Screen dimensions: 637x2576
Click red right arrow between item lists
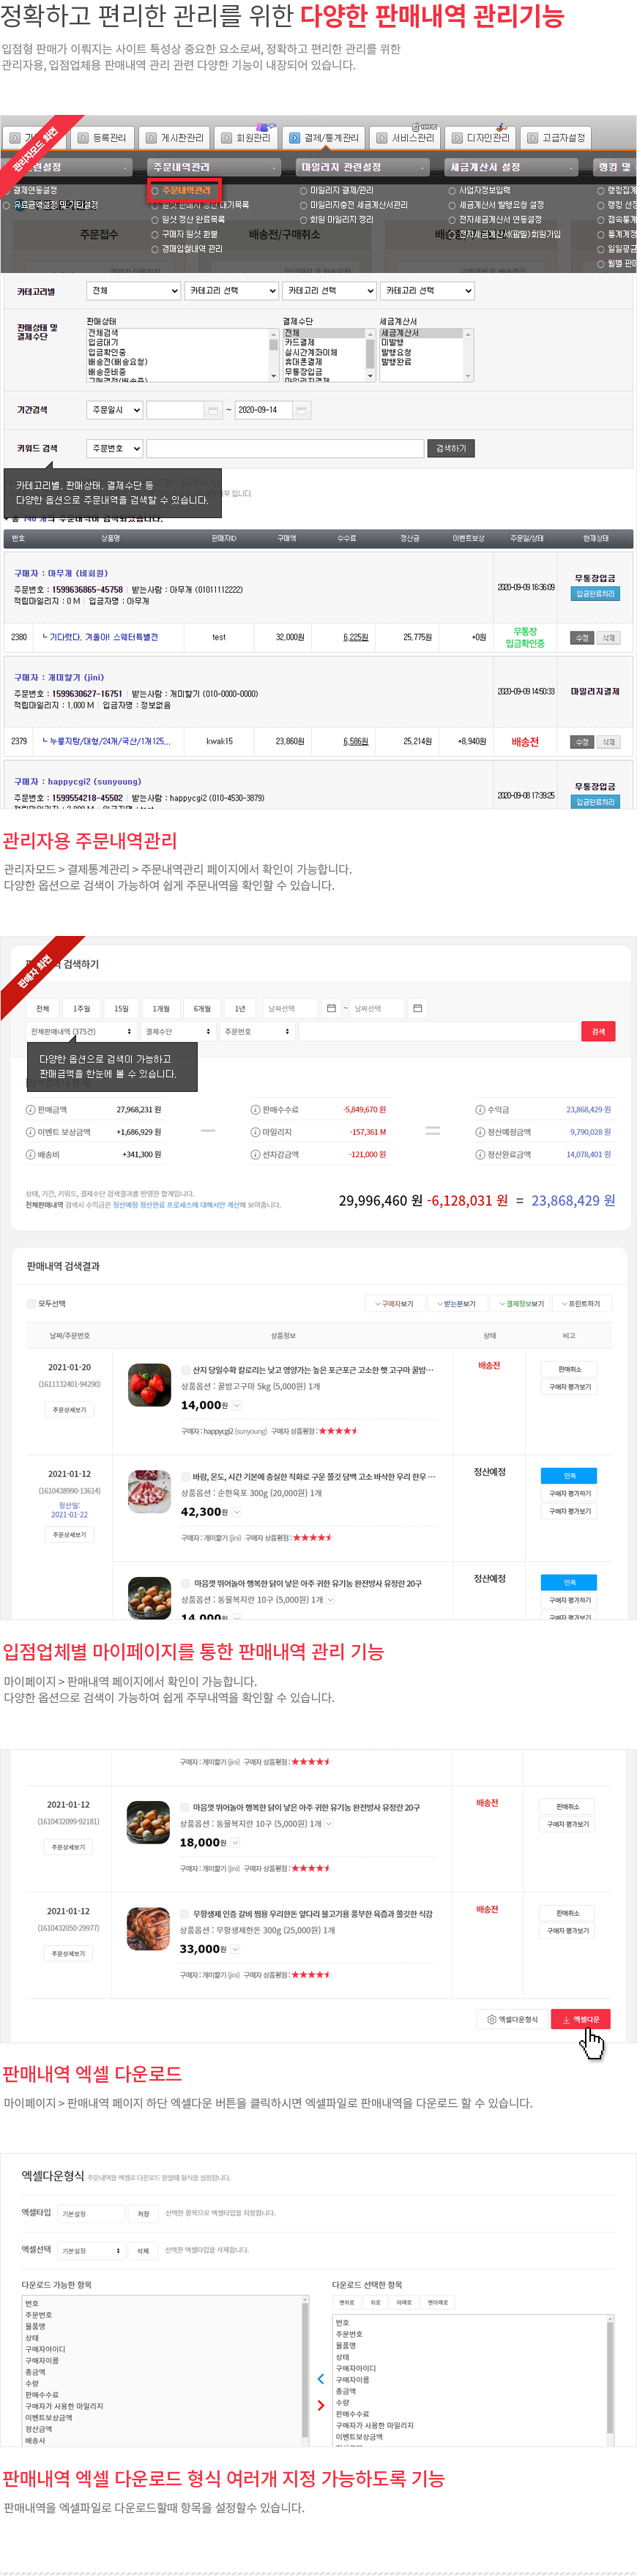pyautogui.click(x=321, y=2405)
